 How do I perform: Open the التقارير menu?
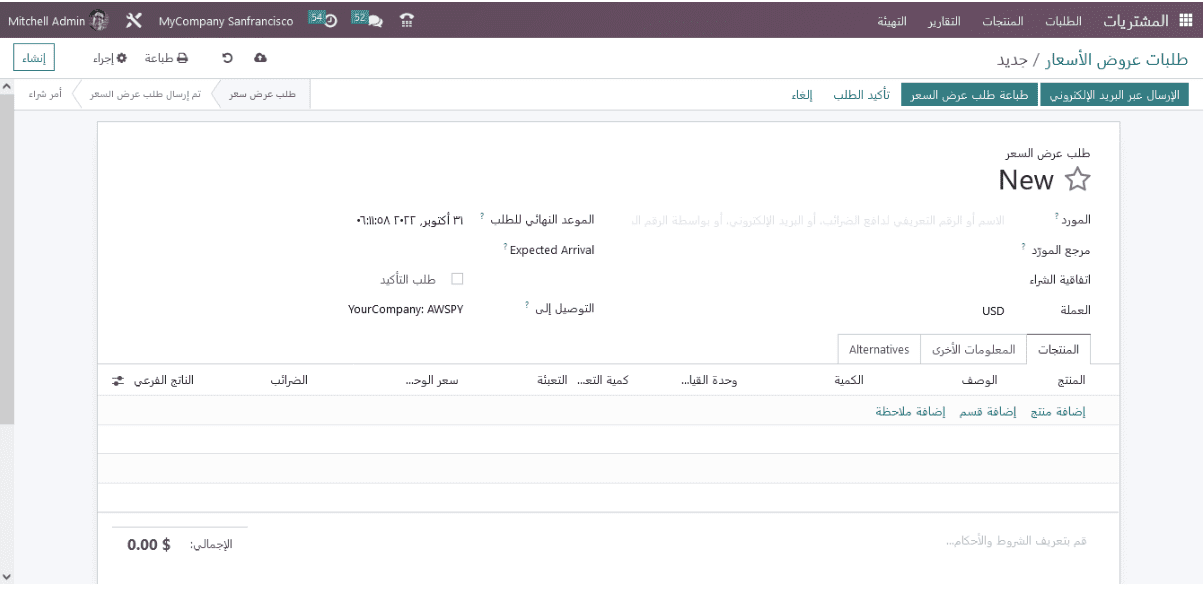point(944,21)
